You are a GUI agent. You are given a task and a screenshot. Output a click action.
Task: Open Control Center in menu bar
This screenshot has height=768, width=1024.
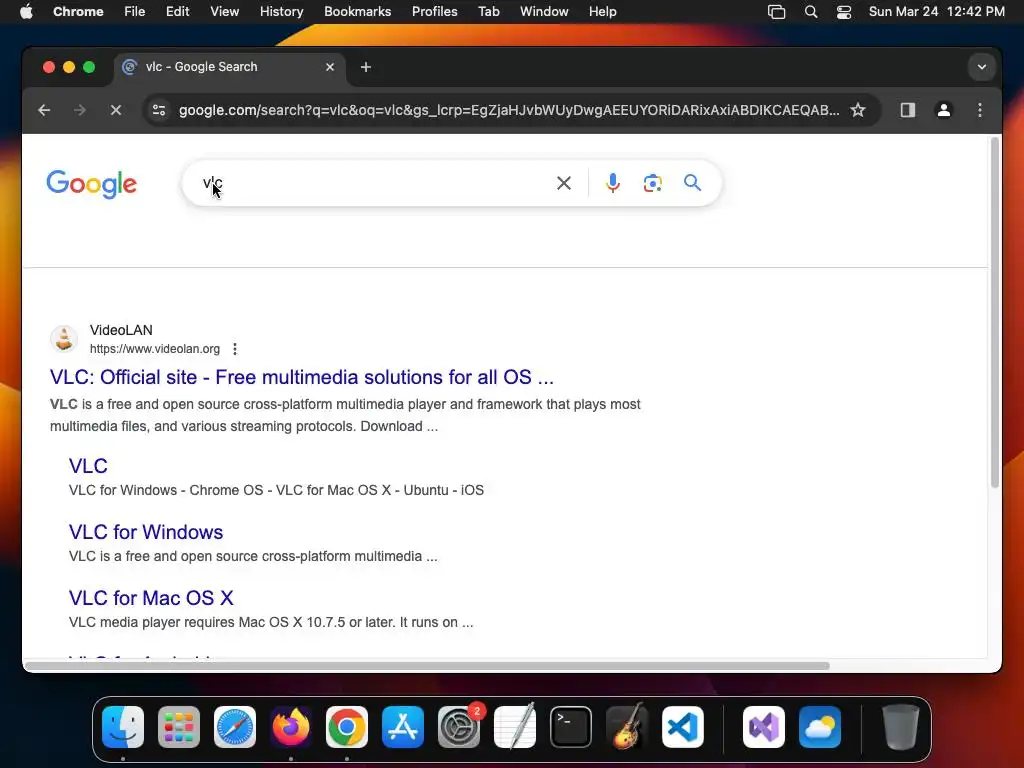tap(844, 12)
